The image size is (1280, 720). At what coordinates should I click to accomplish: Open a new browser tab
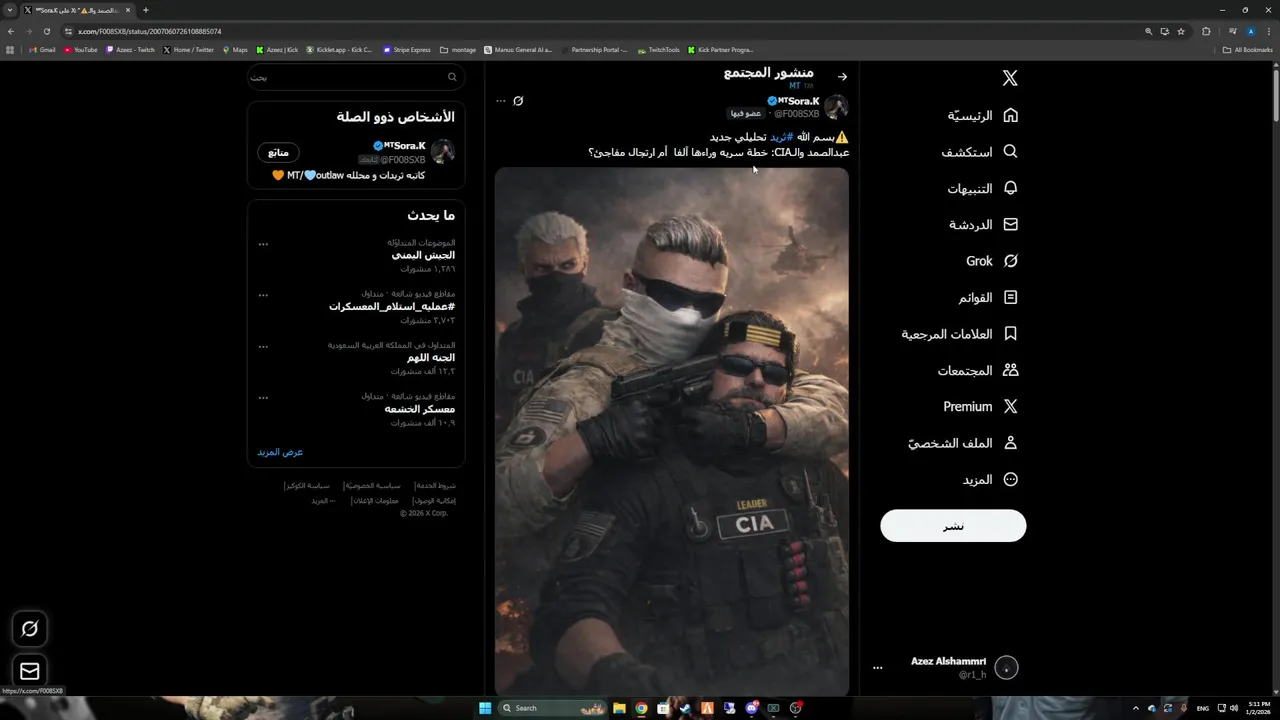[x=145, y=10]
